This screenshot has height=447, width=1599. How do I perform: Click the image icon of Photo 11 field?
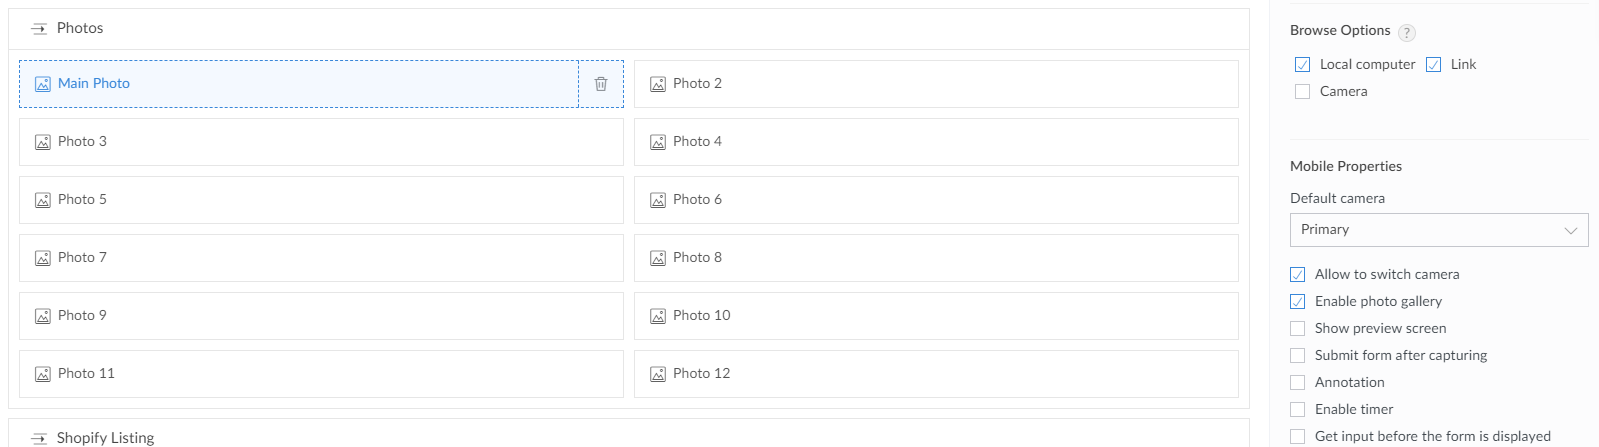coord(43,374)
